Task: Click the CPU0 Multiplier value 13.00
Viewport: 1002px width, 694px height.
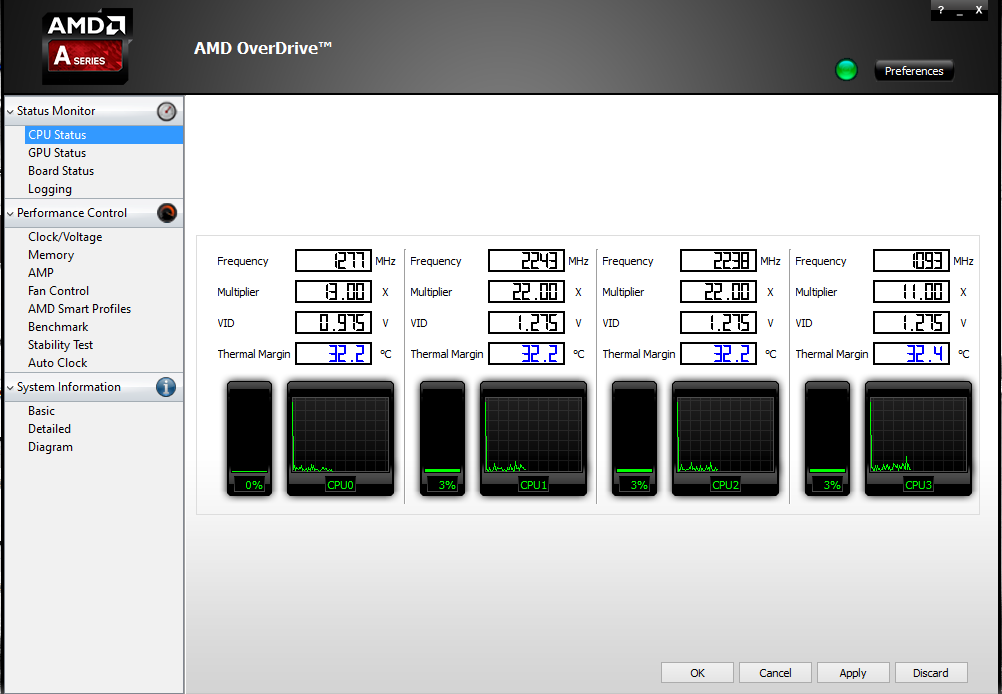Action: [x=334, y=292]
